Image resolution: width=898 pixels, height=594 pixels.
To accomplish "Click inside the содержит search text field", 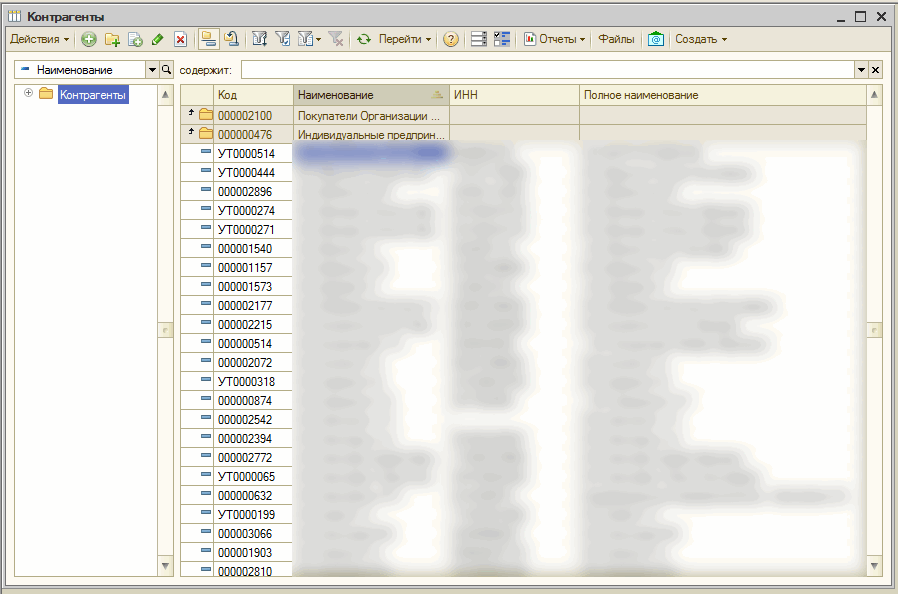I will [x=547, y=70].
